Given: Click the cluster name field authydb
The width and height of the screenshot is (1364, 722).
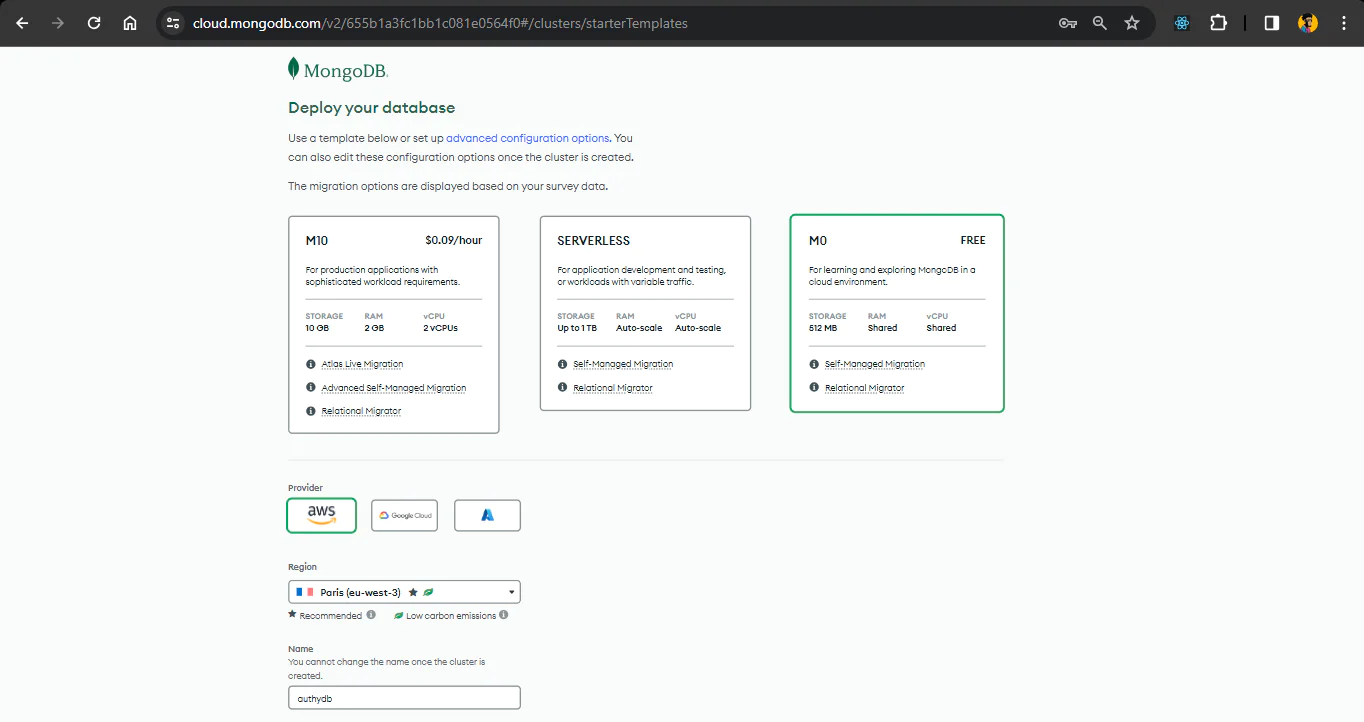Looking at the screenshot, I should [404, 698].
